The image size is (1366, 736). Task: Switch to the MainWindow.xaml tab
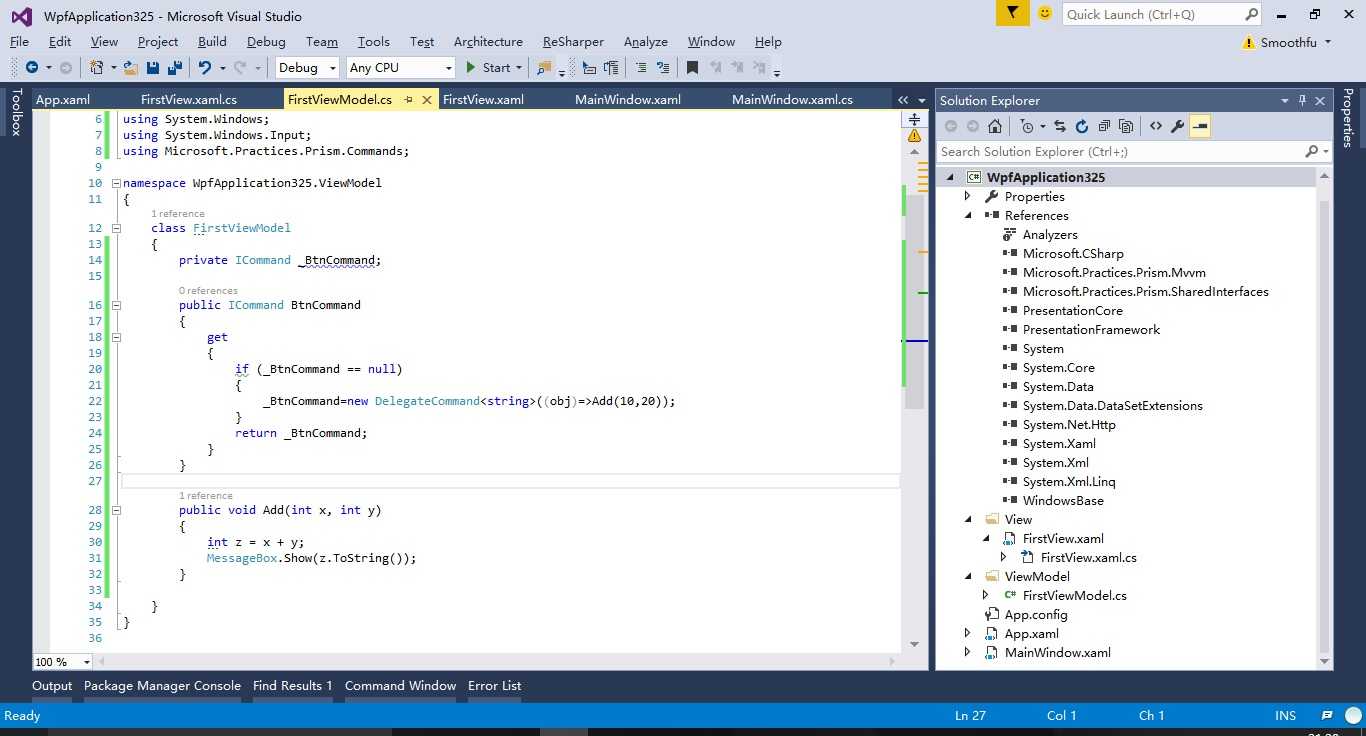pos(628,100)
